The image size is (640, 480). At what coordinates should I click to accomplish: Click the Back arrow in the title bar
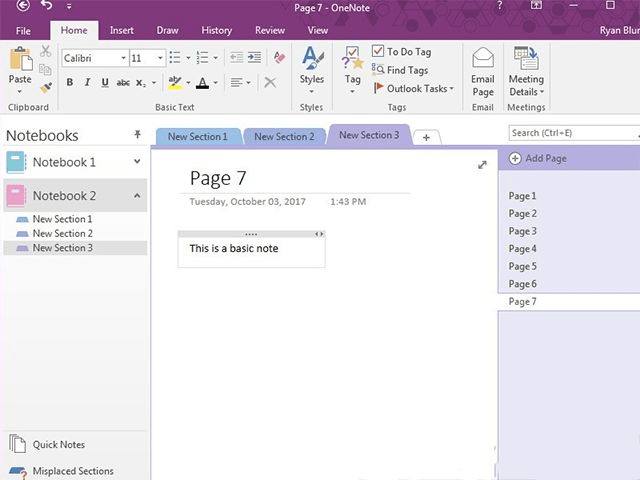click(23, 5)
